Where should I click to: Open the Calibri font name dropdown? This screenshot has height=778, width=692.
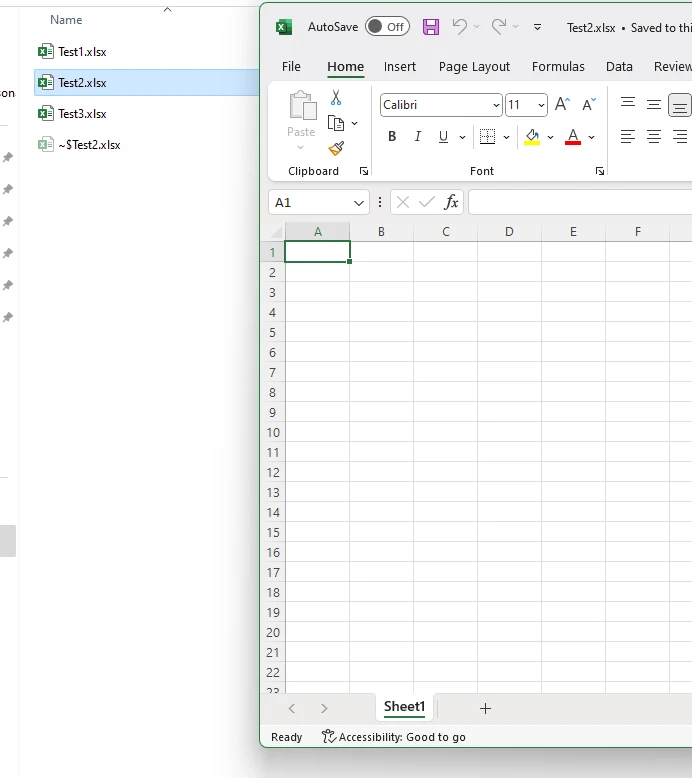point(496,105)
